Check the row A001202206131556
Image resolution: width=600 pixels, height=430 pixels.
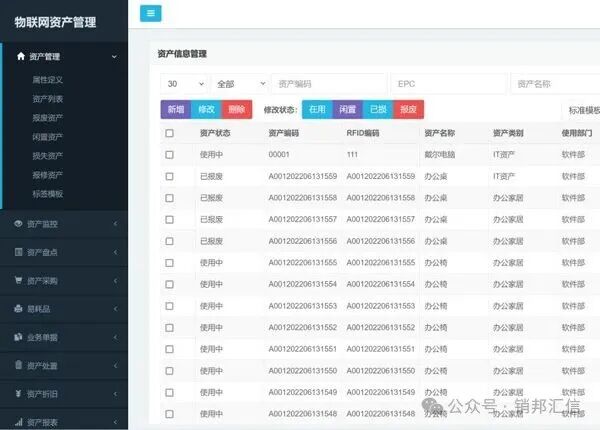tap(169, 241)
